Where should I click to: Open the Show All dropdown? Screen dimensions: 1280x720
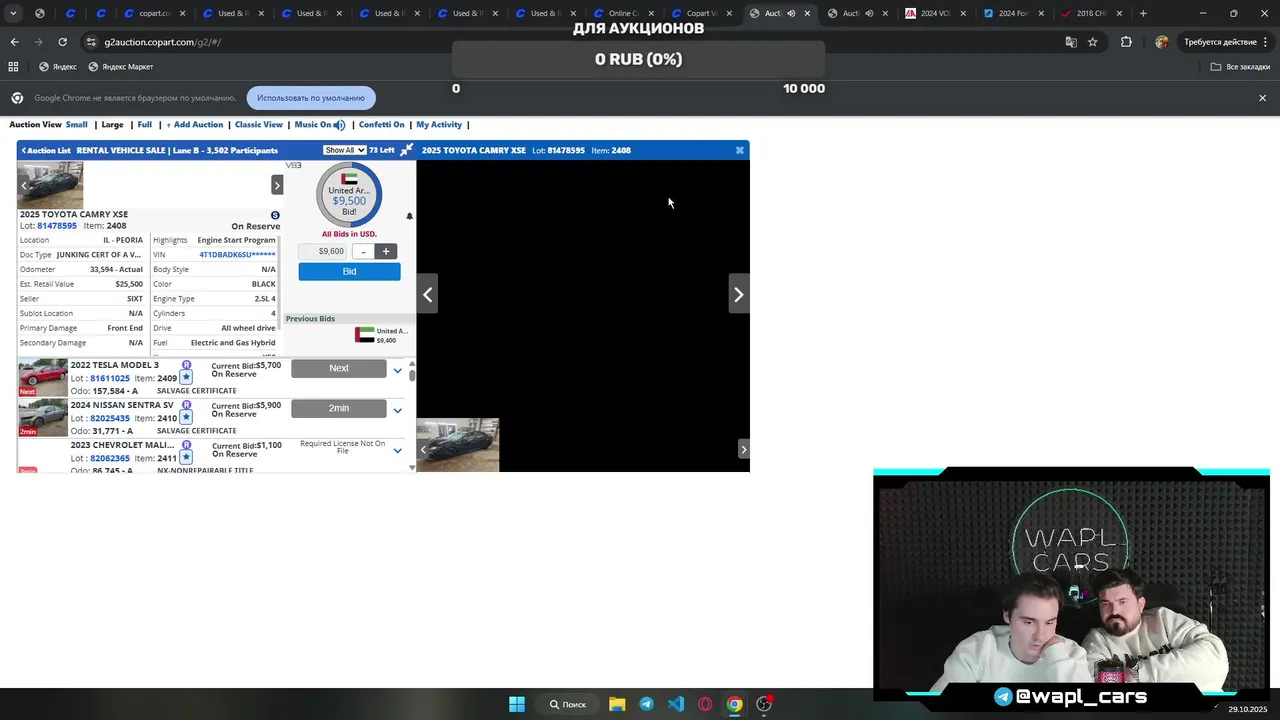click(x=344, y=150)
